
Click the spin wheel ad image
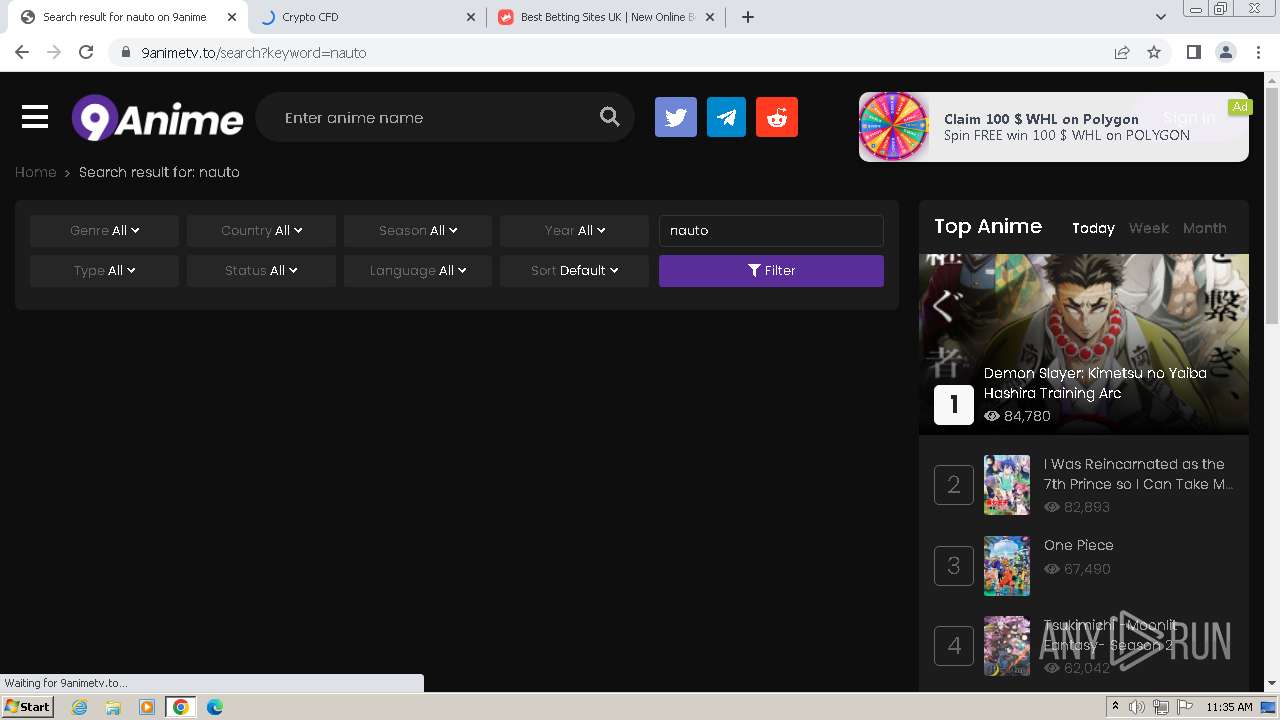click(894, 127)
